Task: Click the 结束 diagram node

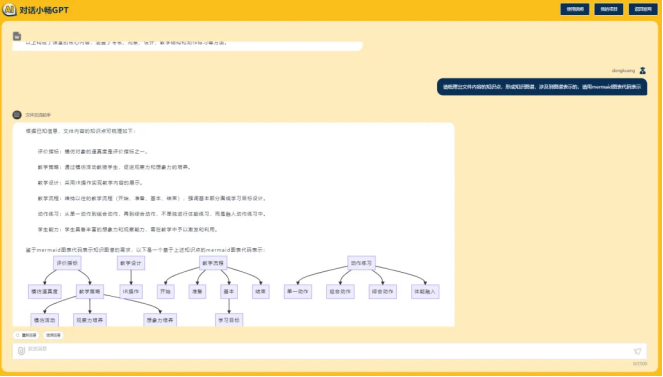Action: click(x=261, y=291)
